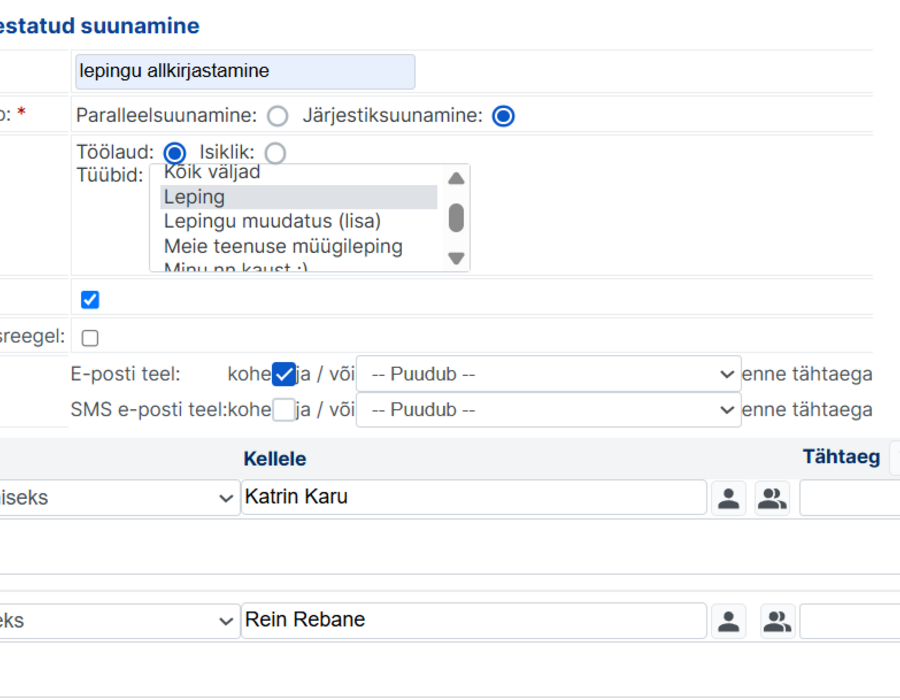The image size is (900, 700).
Task: Pick group for Rein Rebane row
Action: pyautogui.click(x=778, y=621)
